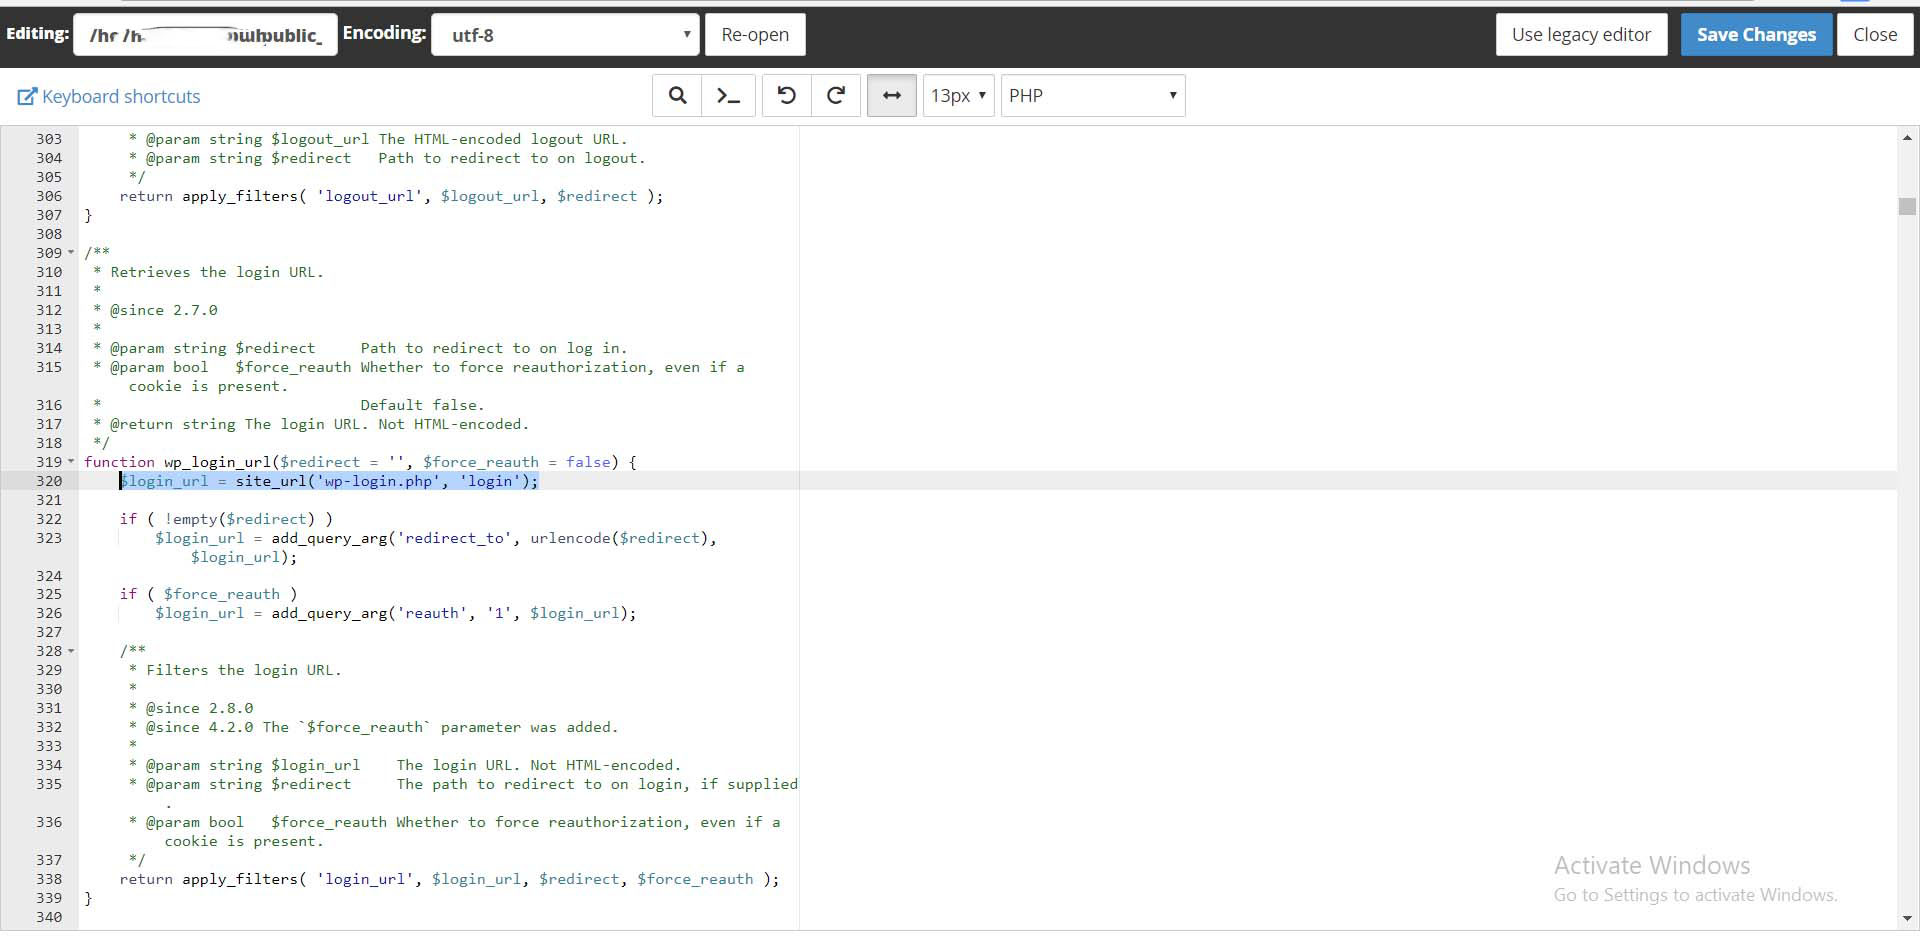Screen dimensions: 1920x951
Task: Click '@return string The login URL' comment
Action: click(x=319, y=424)
